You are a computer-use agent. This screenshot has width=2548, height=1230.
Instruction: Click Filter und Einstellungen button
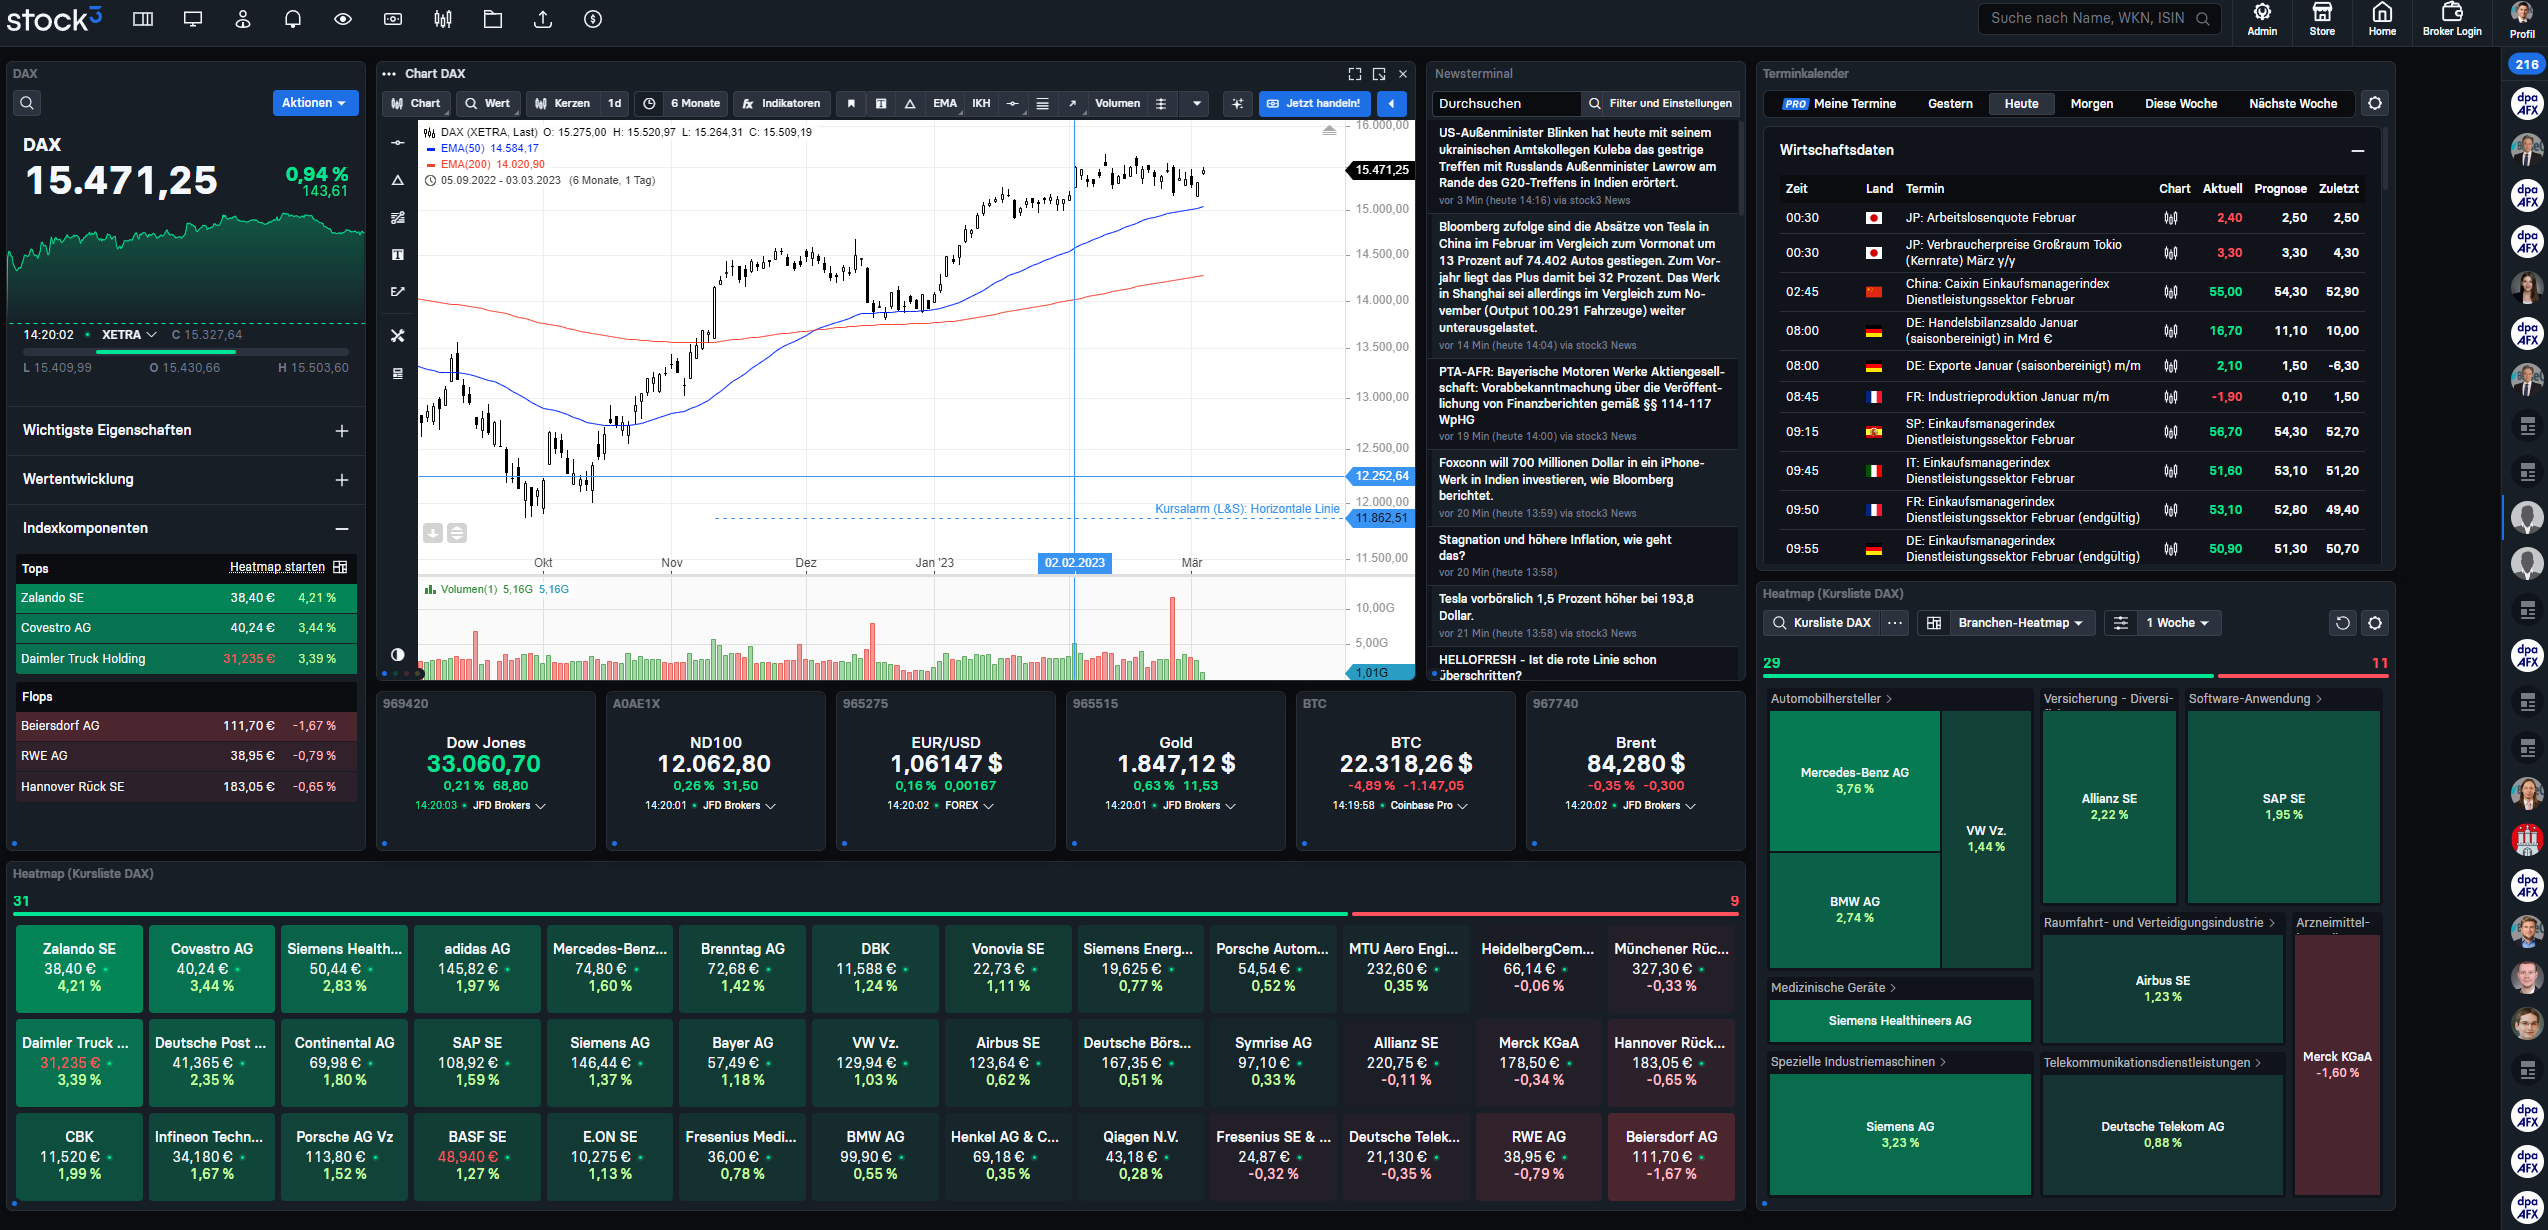(x=1666, y=102)
